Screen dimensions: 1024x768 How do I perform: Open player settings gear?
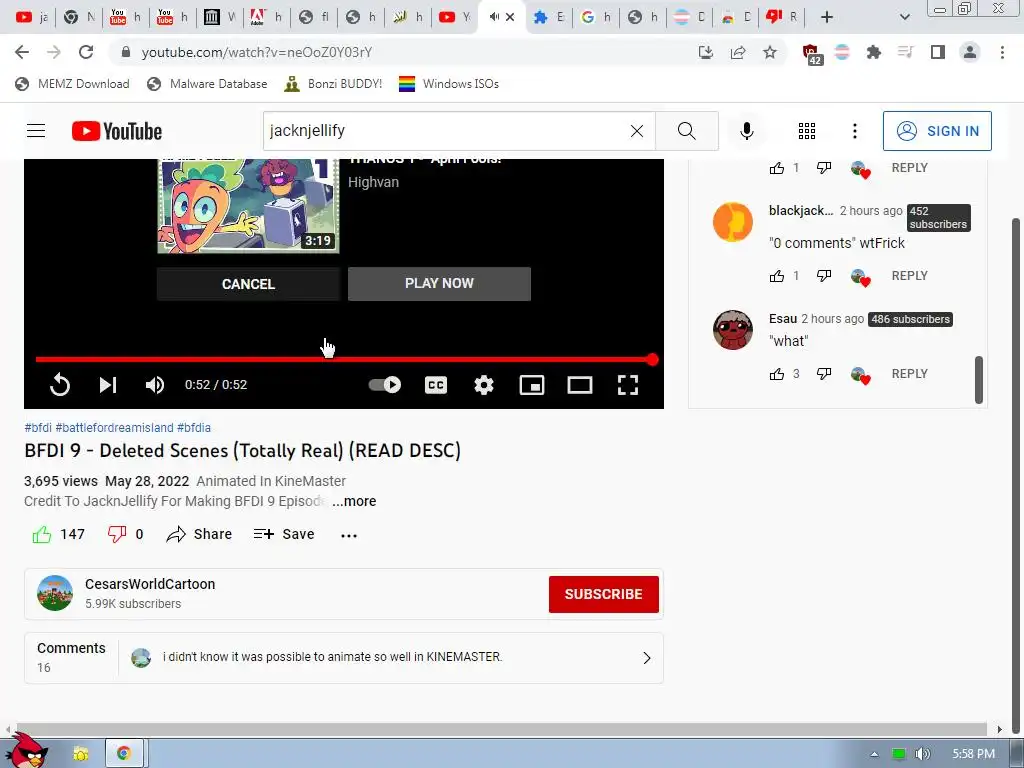(x=484, y=385)
